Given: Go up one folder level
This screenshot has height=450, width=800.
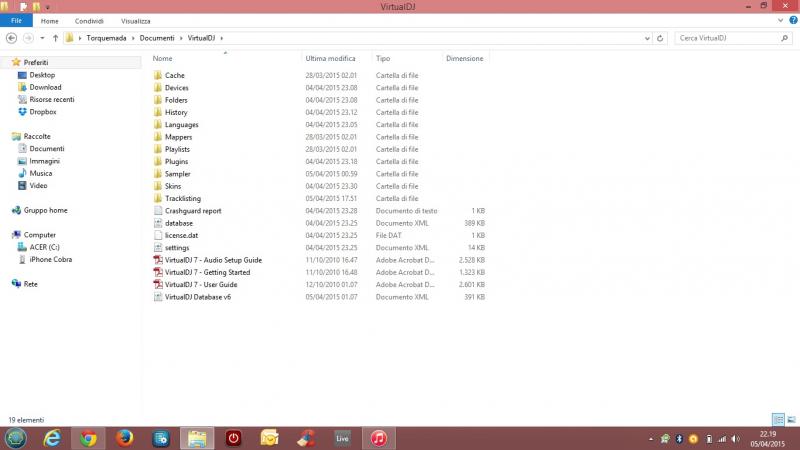Looking at the screenshot, I should tap(55, 38).
